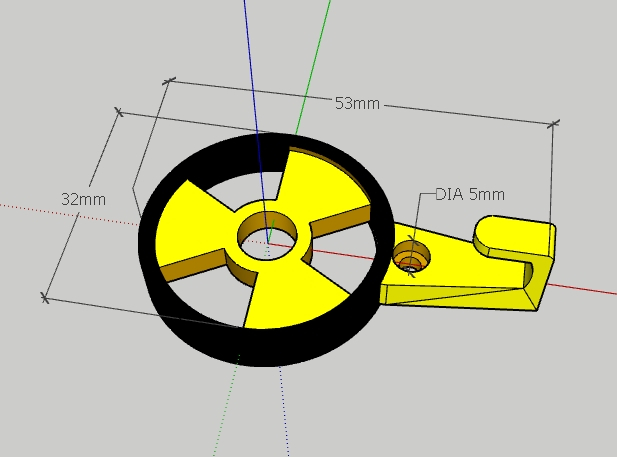Select the 32mm dimension label

tap(84, 200)
